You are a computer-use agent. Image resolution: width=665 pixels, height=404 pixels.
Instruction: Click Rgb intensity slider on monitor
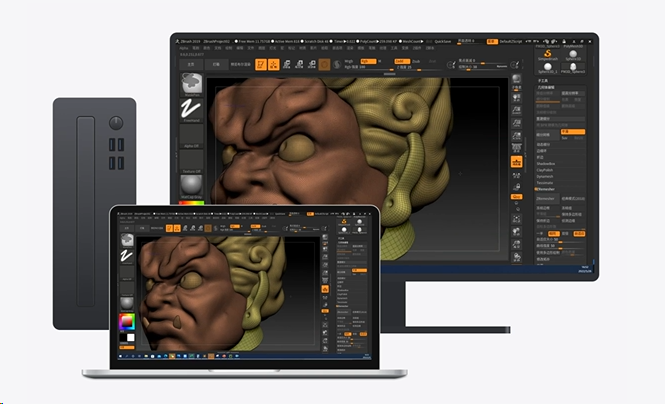click(x=369, y=67)
